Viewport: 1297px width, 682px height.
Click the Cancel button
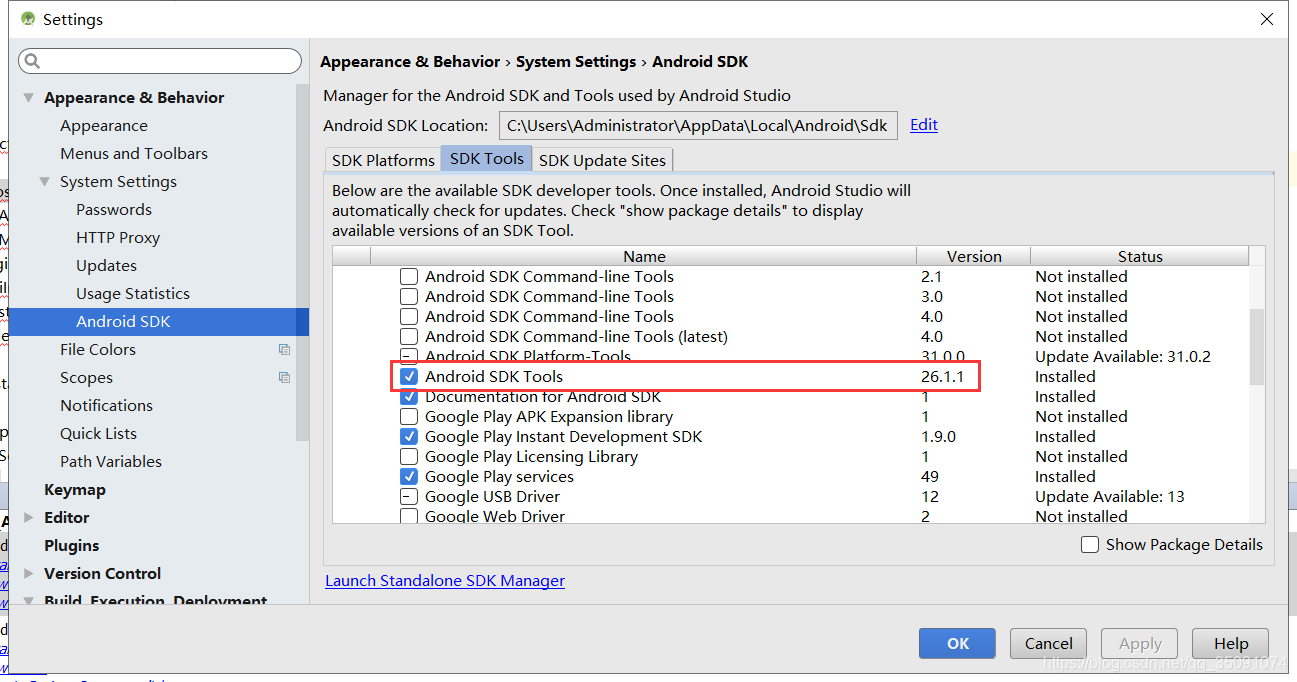[x=1048, y=643]
